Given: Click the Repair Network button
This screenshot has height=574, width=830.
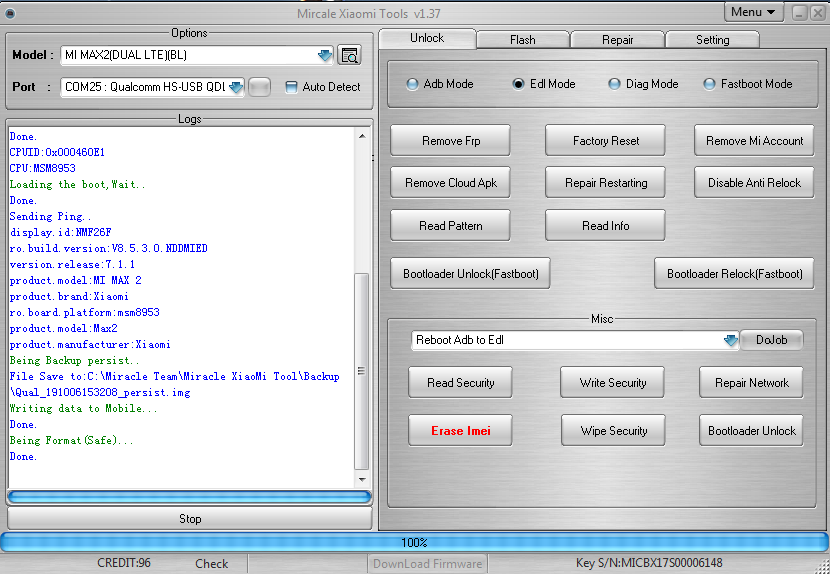Looking at the screenshot, I should point(751,382).
